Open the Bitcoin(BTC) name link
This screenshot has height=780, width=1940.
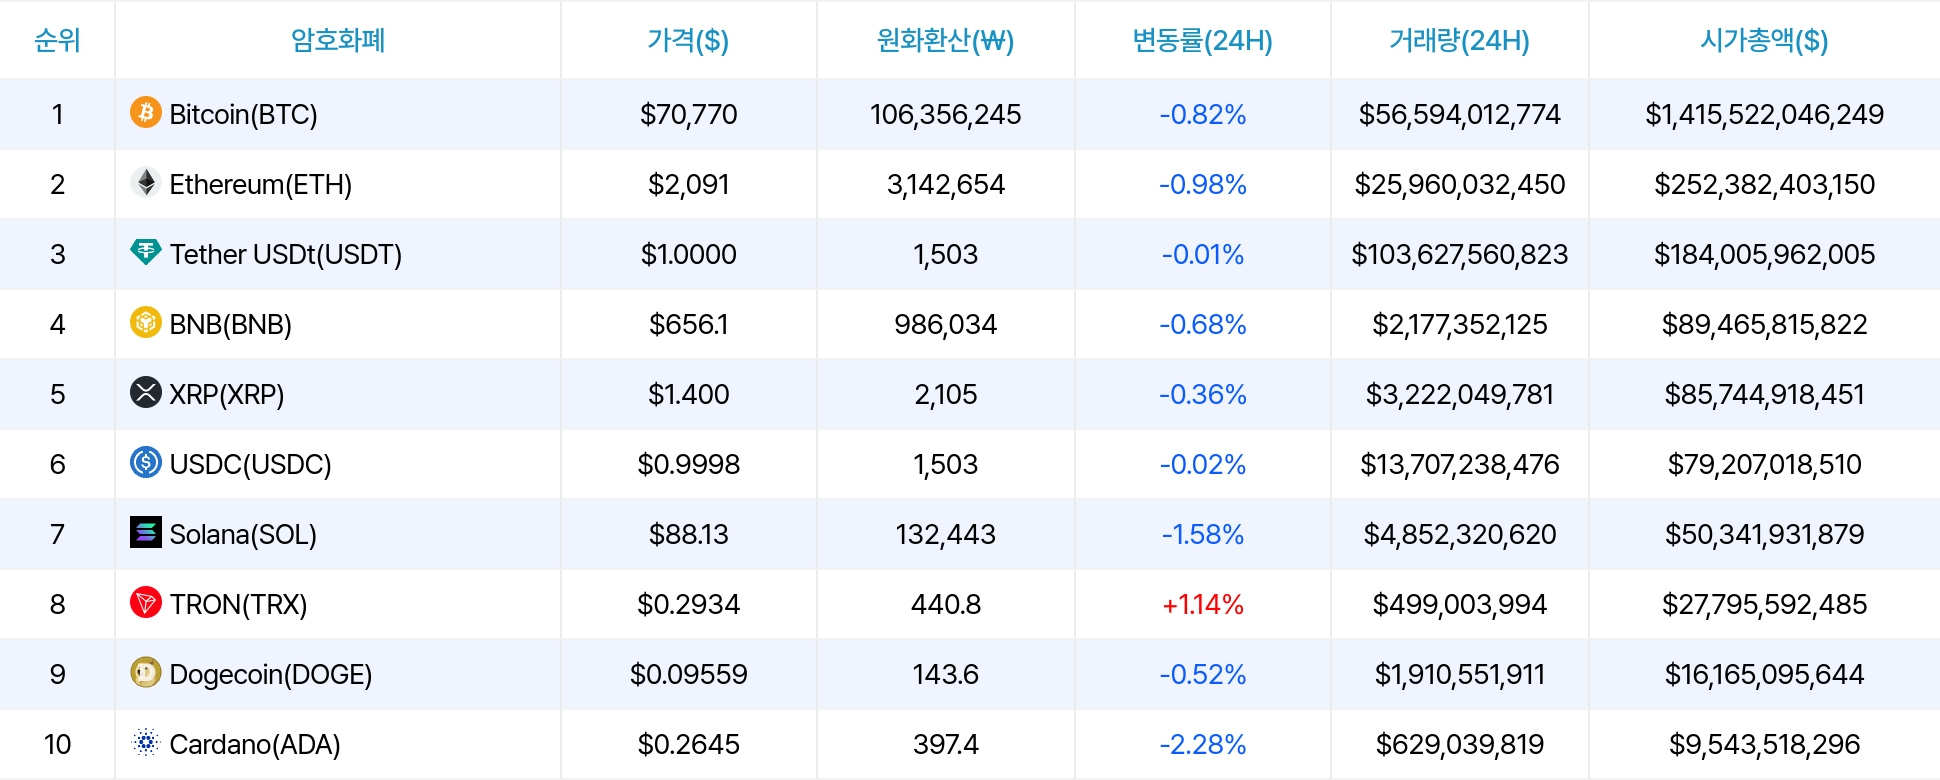point(243,115)
